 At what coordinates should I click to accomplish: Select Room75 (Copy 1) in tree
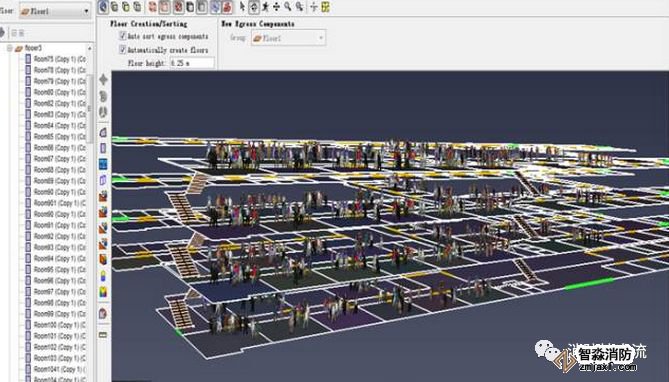pyautogui.click(x=59, y=59)
